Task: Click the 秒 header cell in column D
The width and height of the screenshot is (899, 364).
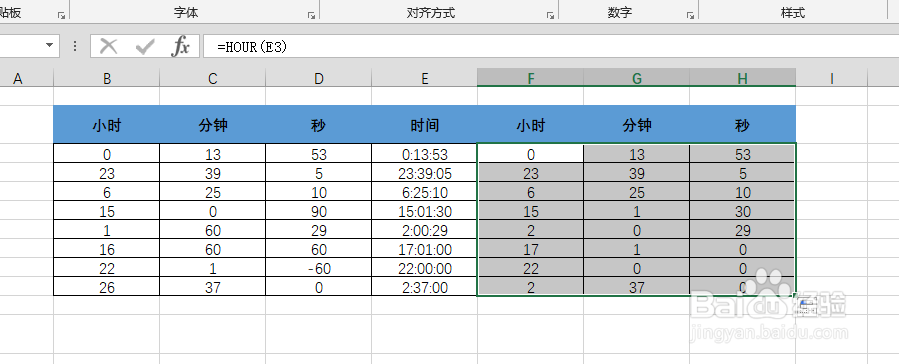Action: (x=319, y=124)
